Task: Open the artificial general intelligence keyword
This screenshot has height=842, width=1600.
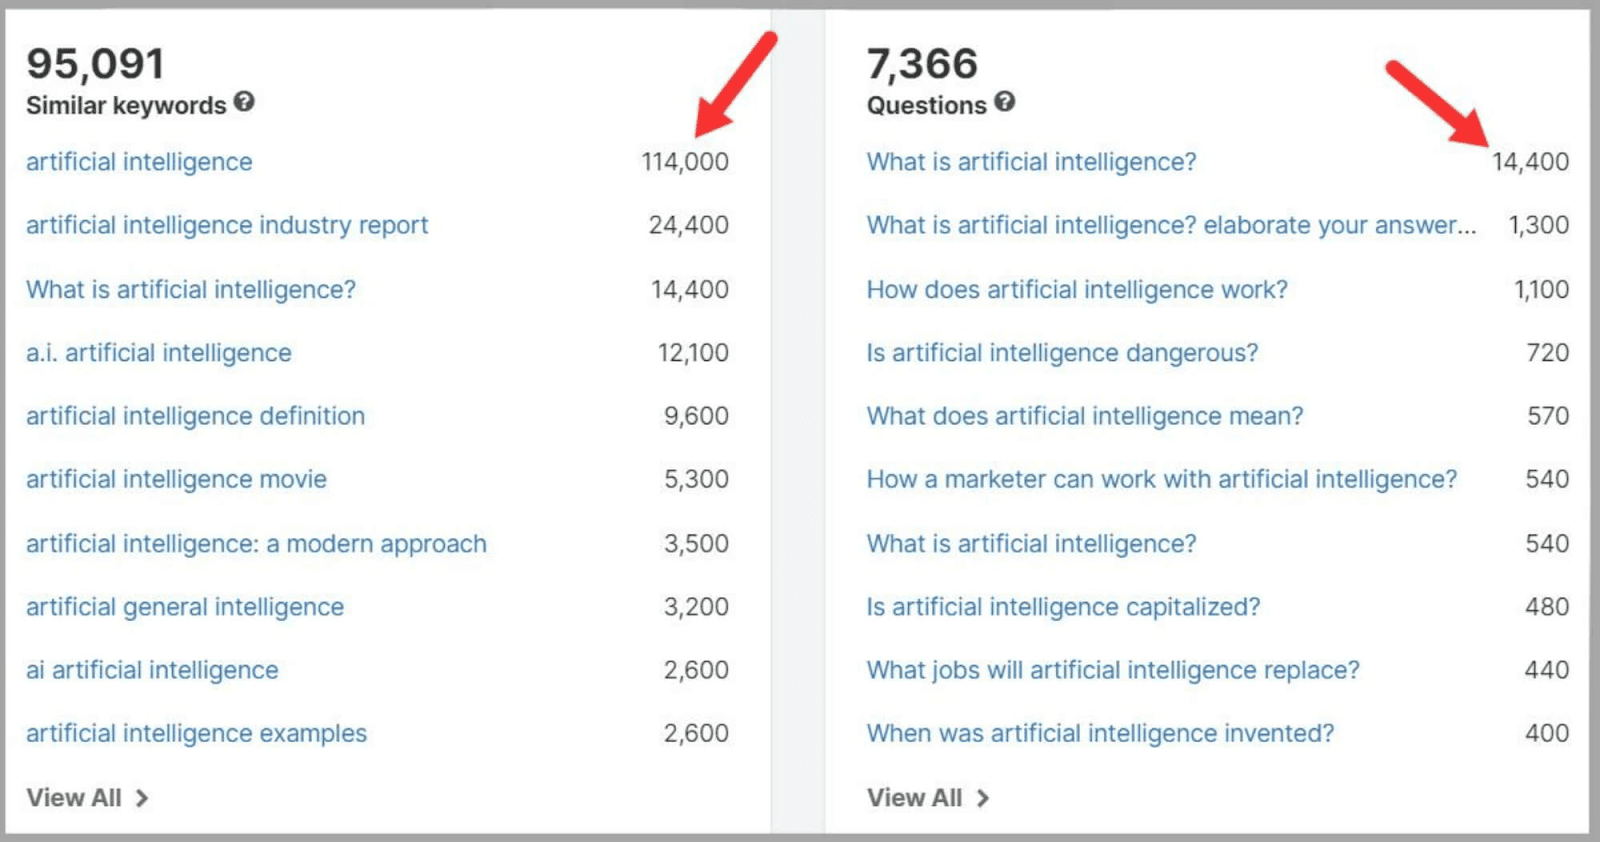Action: click(x=184, y=606)
